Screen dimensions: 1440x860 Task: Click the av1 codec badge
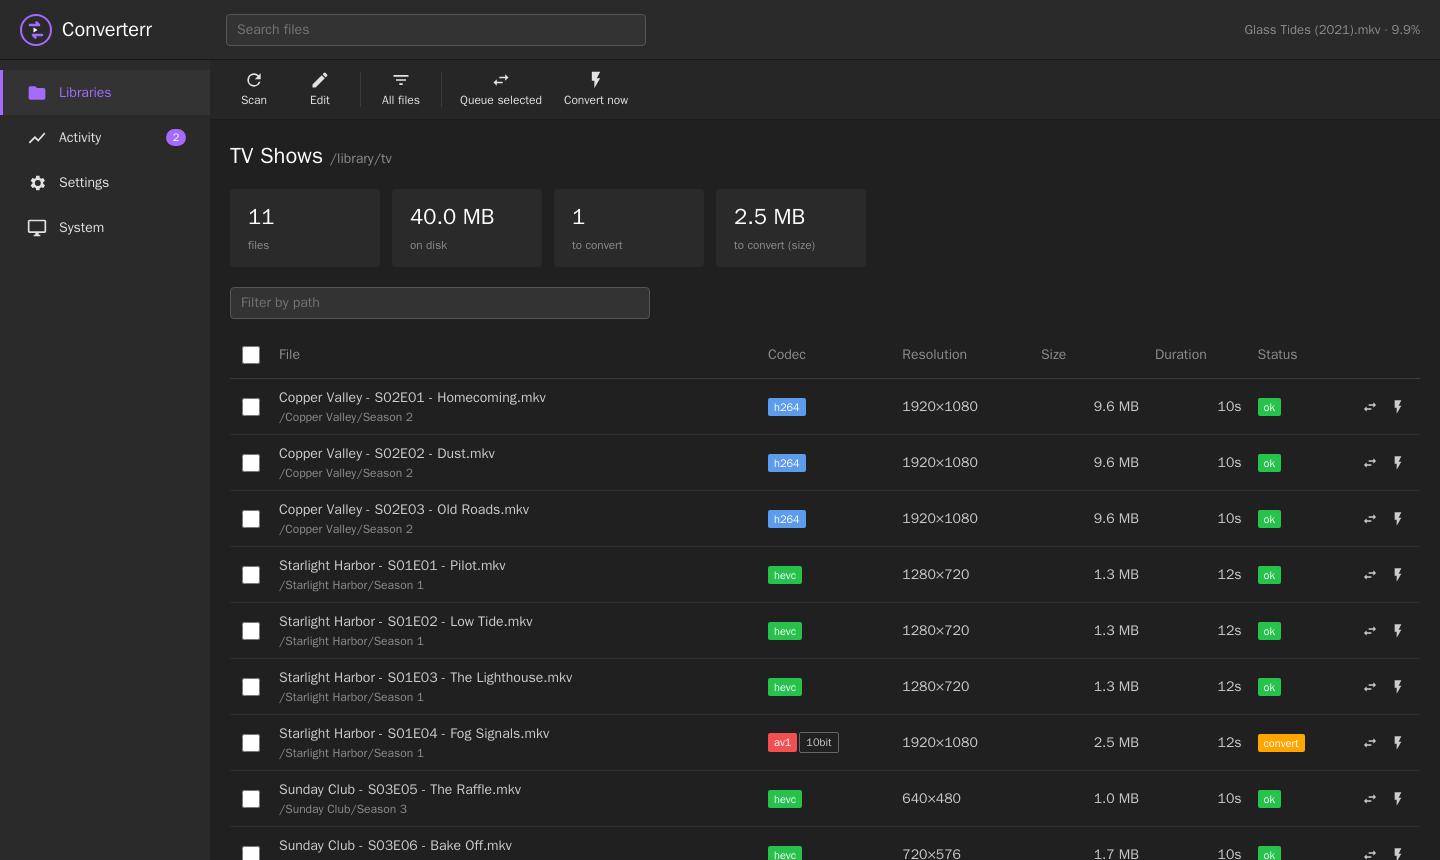tap(782, 743)
